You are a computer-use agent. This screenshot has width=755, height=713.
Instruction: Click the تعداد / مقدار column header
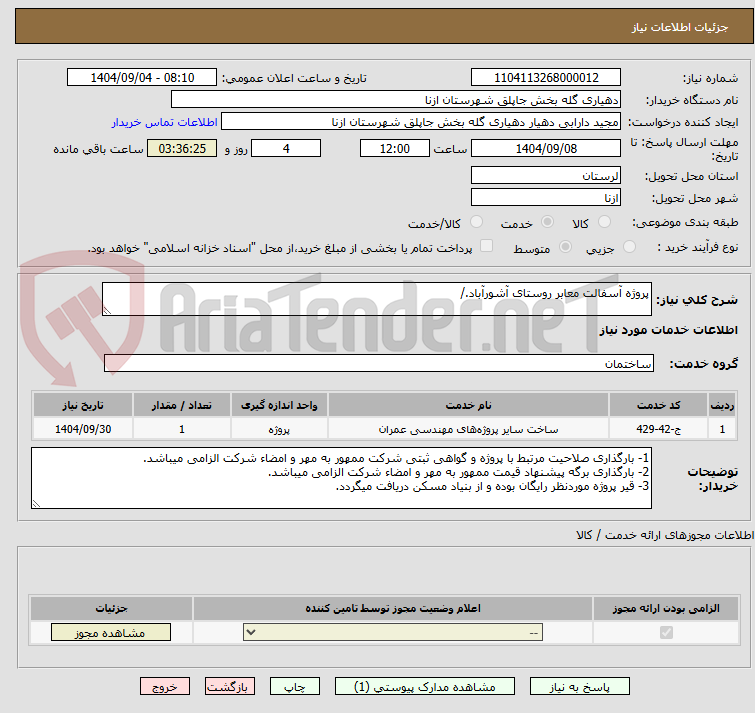click(182, 405)
